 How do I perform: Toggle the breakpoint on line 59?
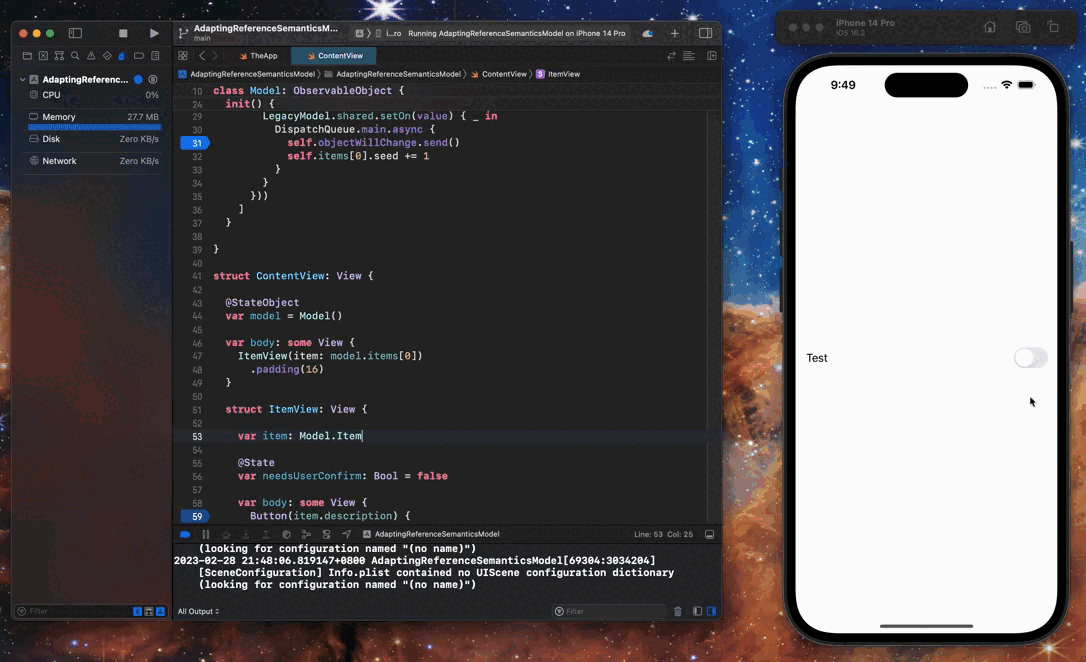[195, 517]
